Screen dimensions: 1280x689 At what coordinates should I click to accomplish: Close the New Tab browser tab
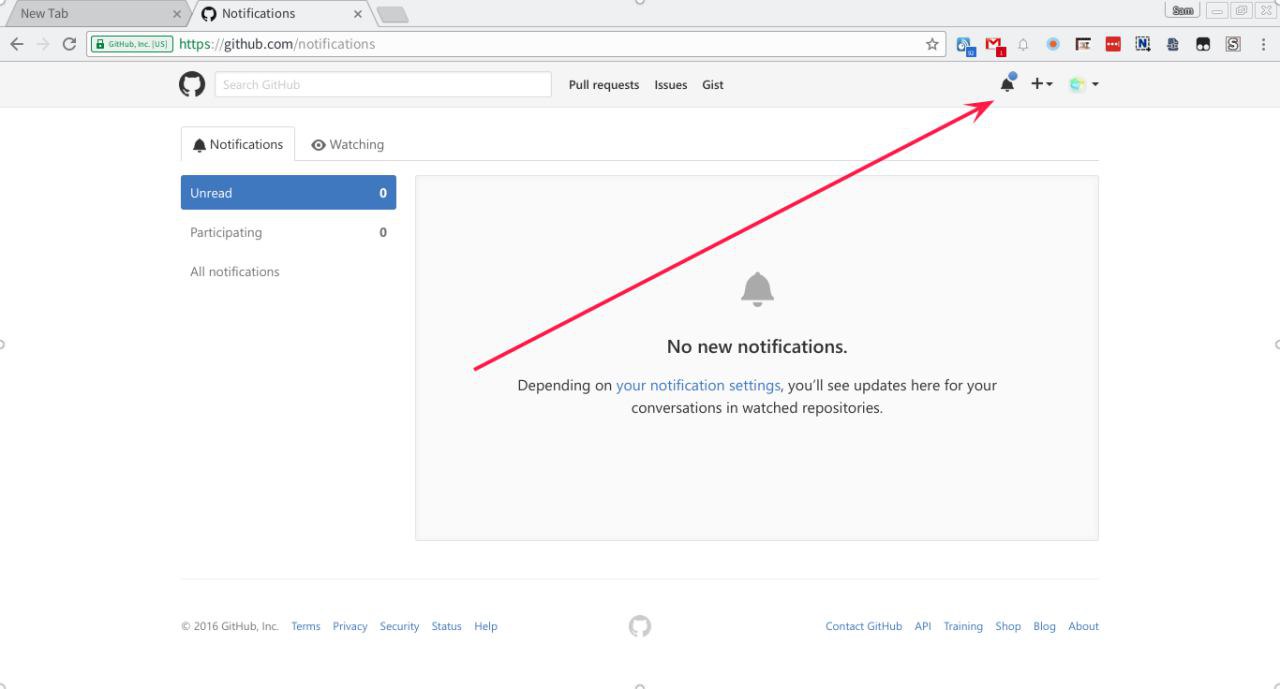[177, 14]
